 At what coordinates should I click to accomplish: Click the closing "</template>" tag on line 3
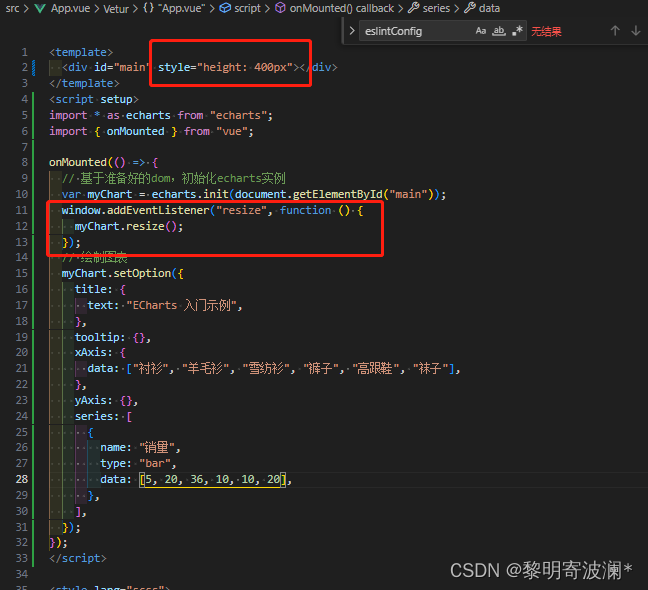84,83
